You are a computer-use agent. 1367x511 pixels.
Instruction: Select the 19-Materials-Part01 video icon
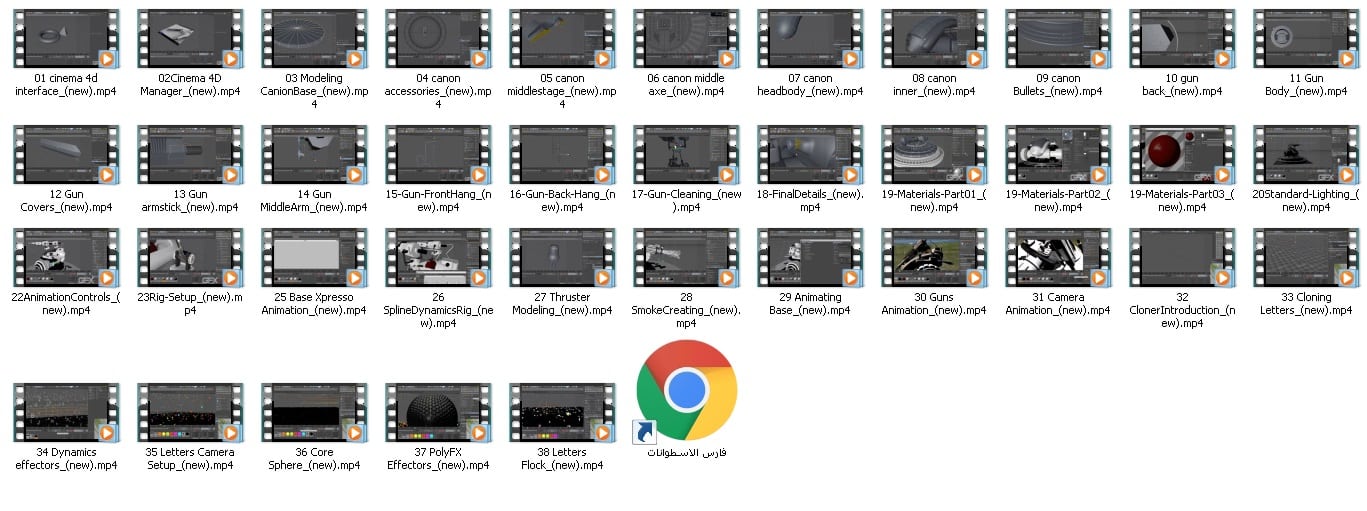pos(934,154)
